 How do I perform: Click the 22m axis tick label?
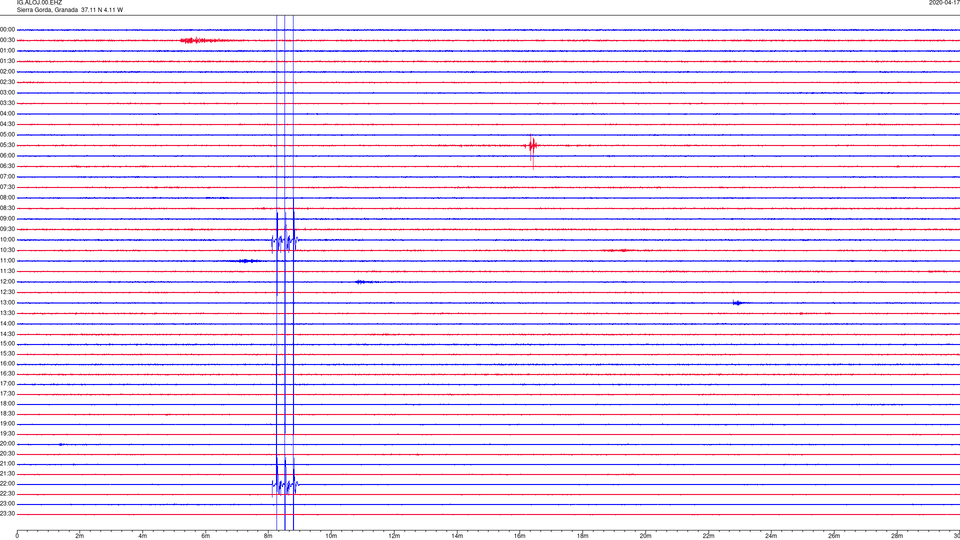[708, 536]
